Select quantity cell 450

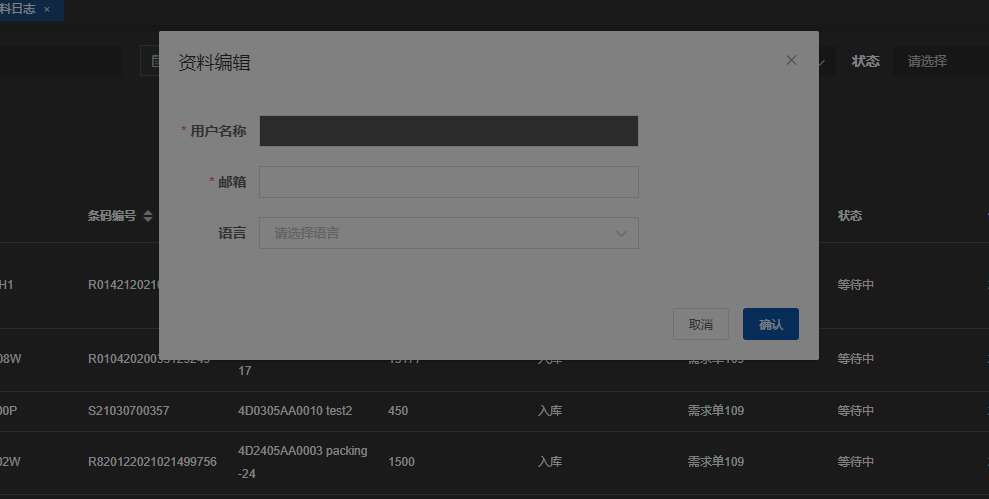(x=398, y=411)
